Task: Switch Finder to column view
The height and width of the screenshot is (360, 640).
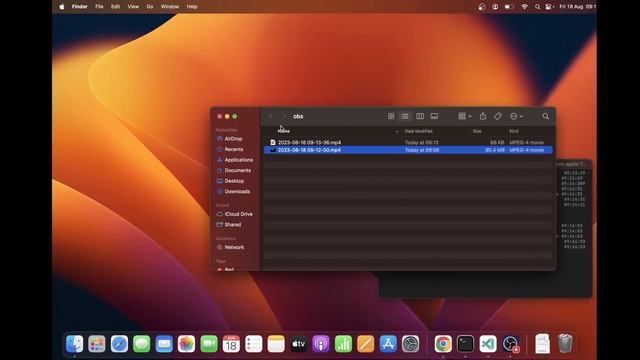Action: point(420,116)
